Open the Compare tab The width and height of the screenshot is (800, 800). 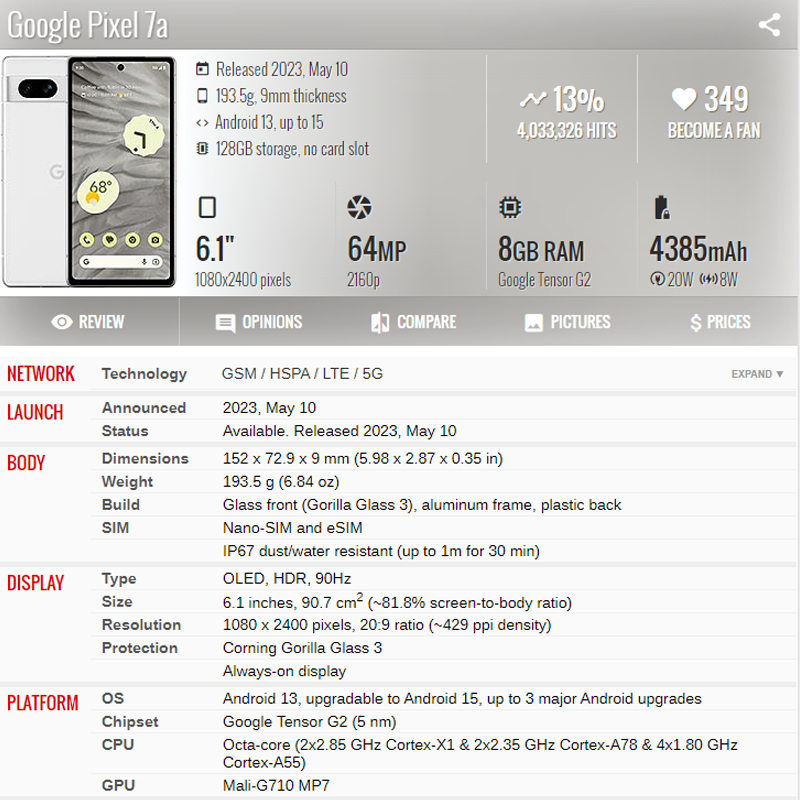[x=413, y=322]
